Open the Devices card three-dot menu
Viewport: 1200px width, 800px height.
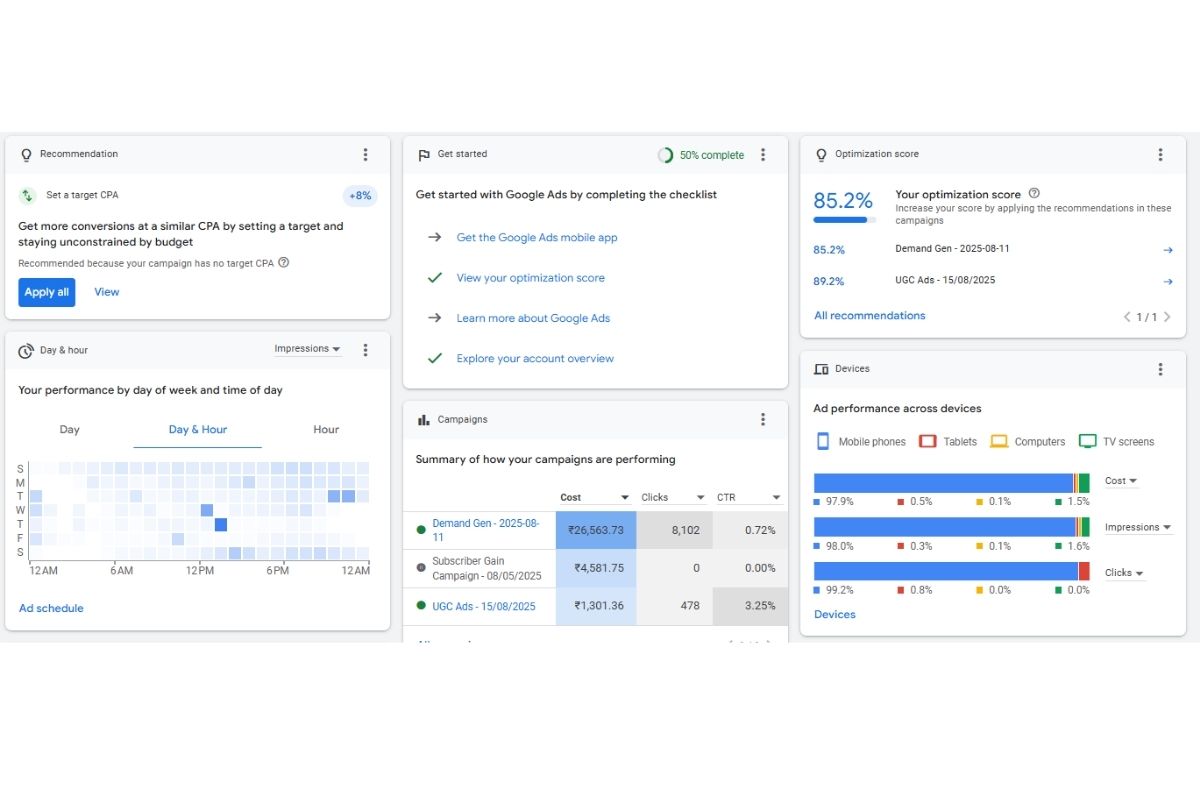pos(1160,369)
